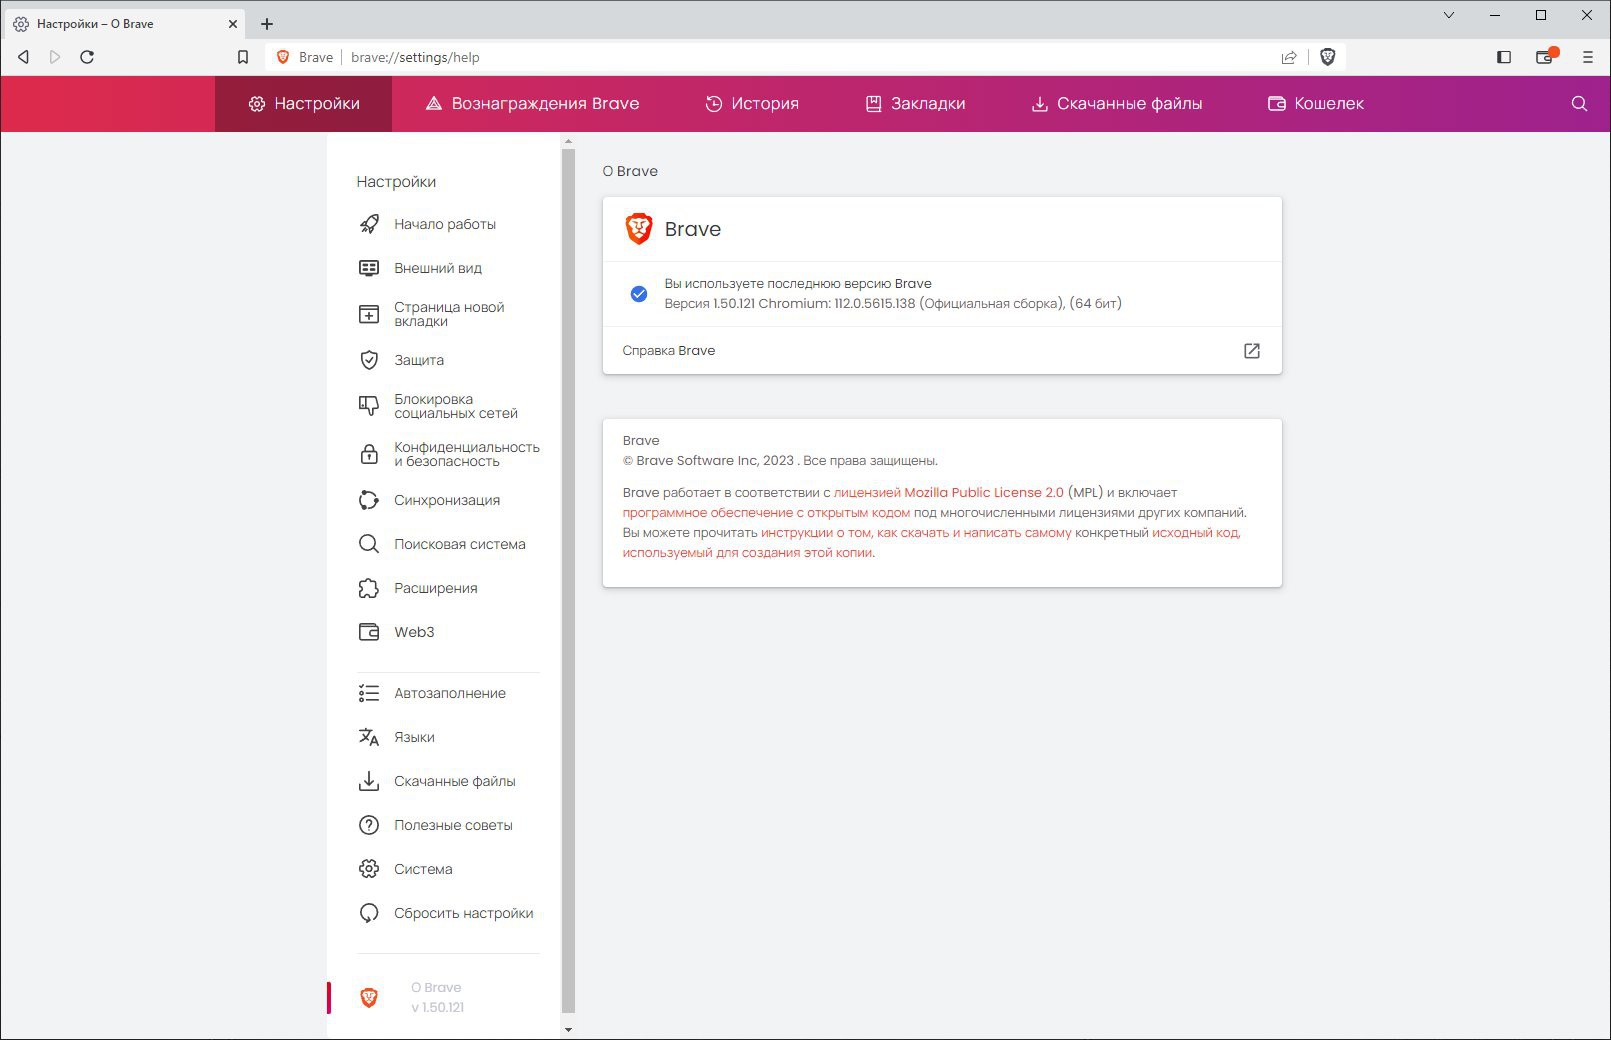Viewport: 1611px width, 1040px height.
Task: Click the translate icon for Языки
Action: (x=369, y=737)
